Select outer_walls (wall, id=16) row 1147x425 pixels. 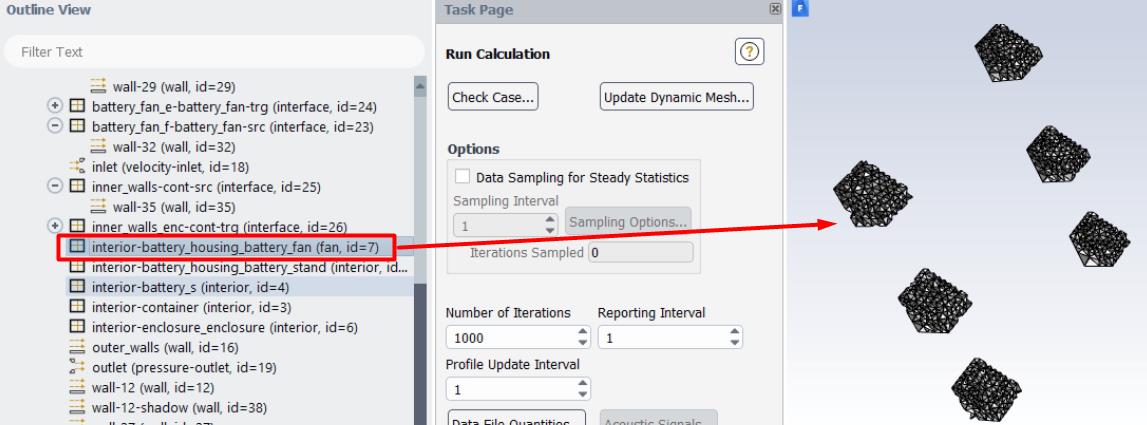(x=165, y=347)
